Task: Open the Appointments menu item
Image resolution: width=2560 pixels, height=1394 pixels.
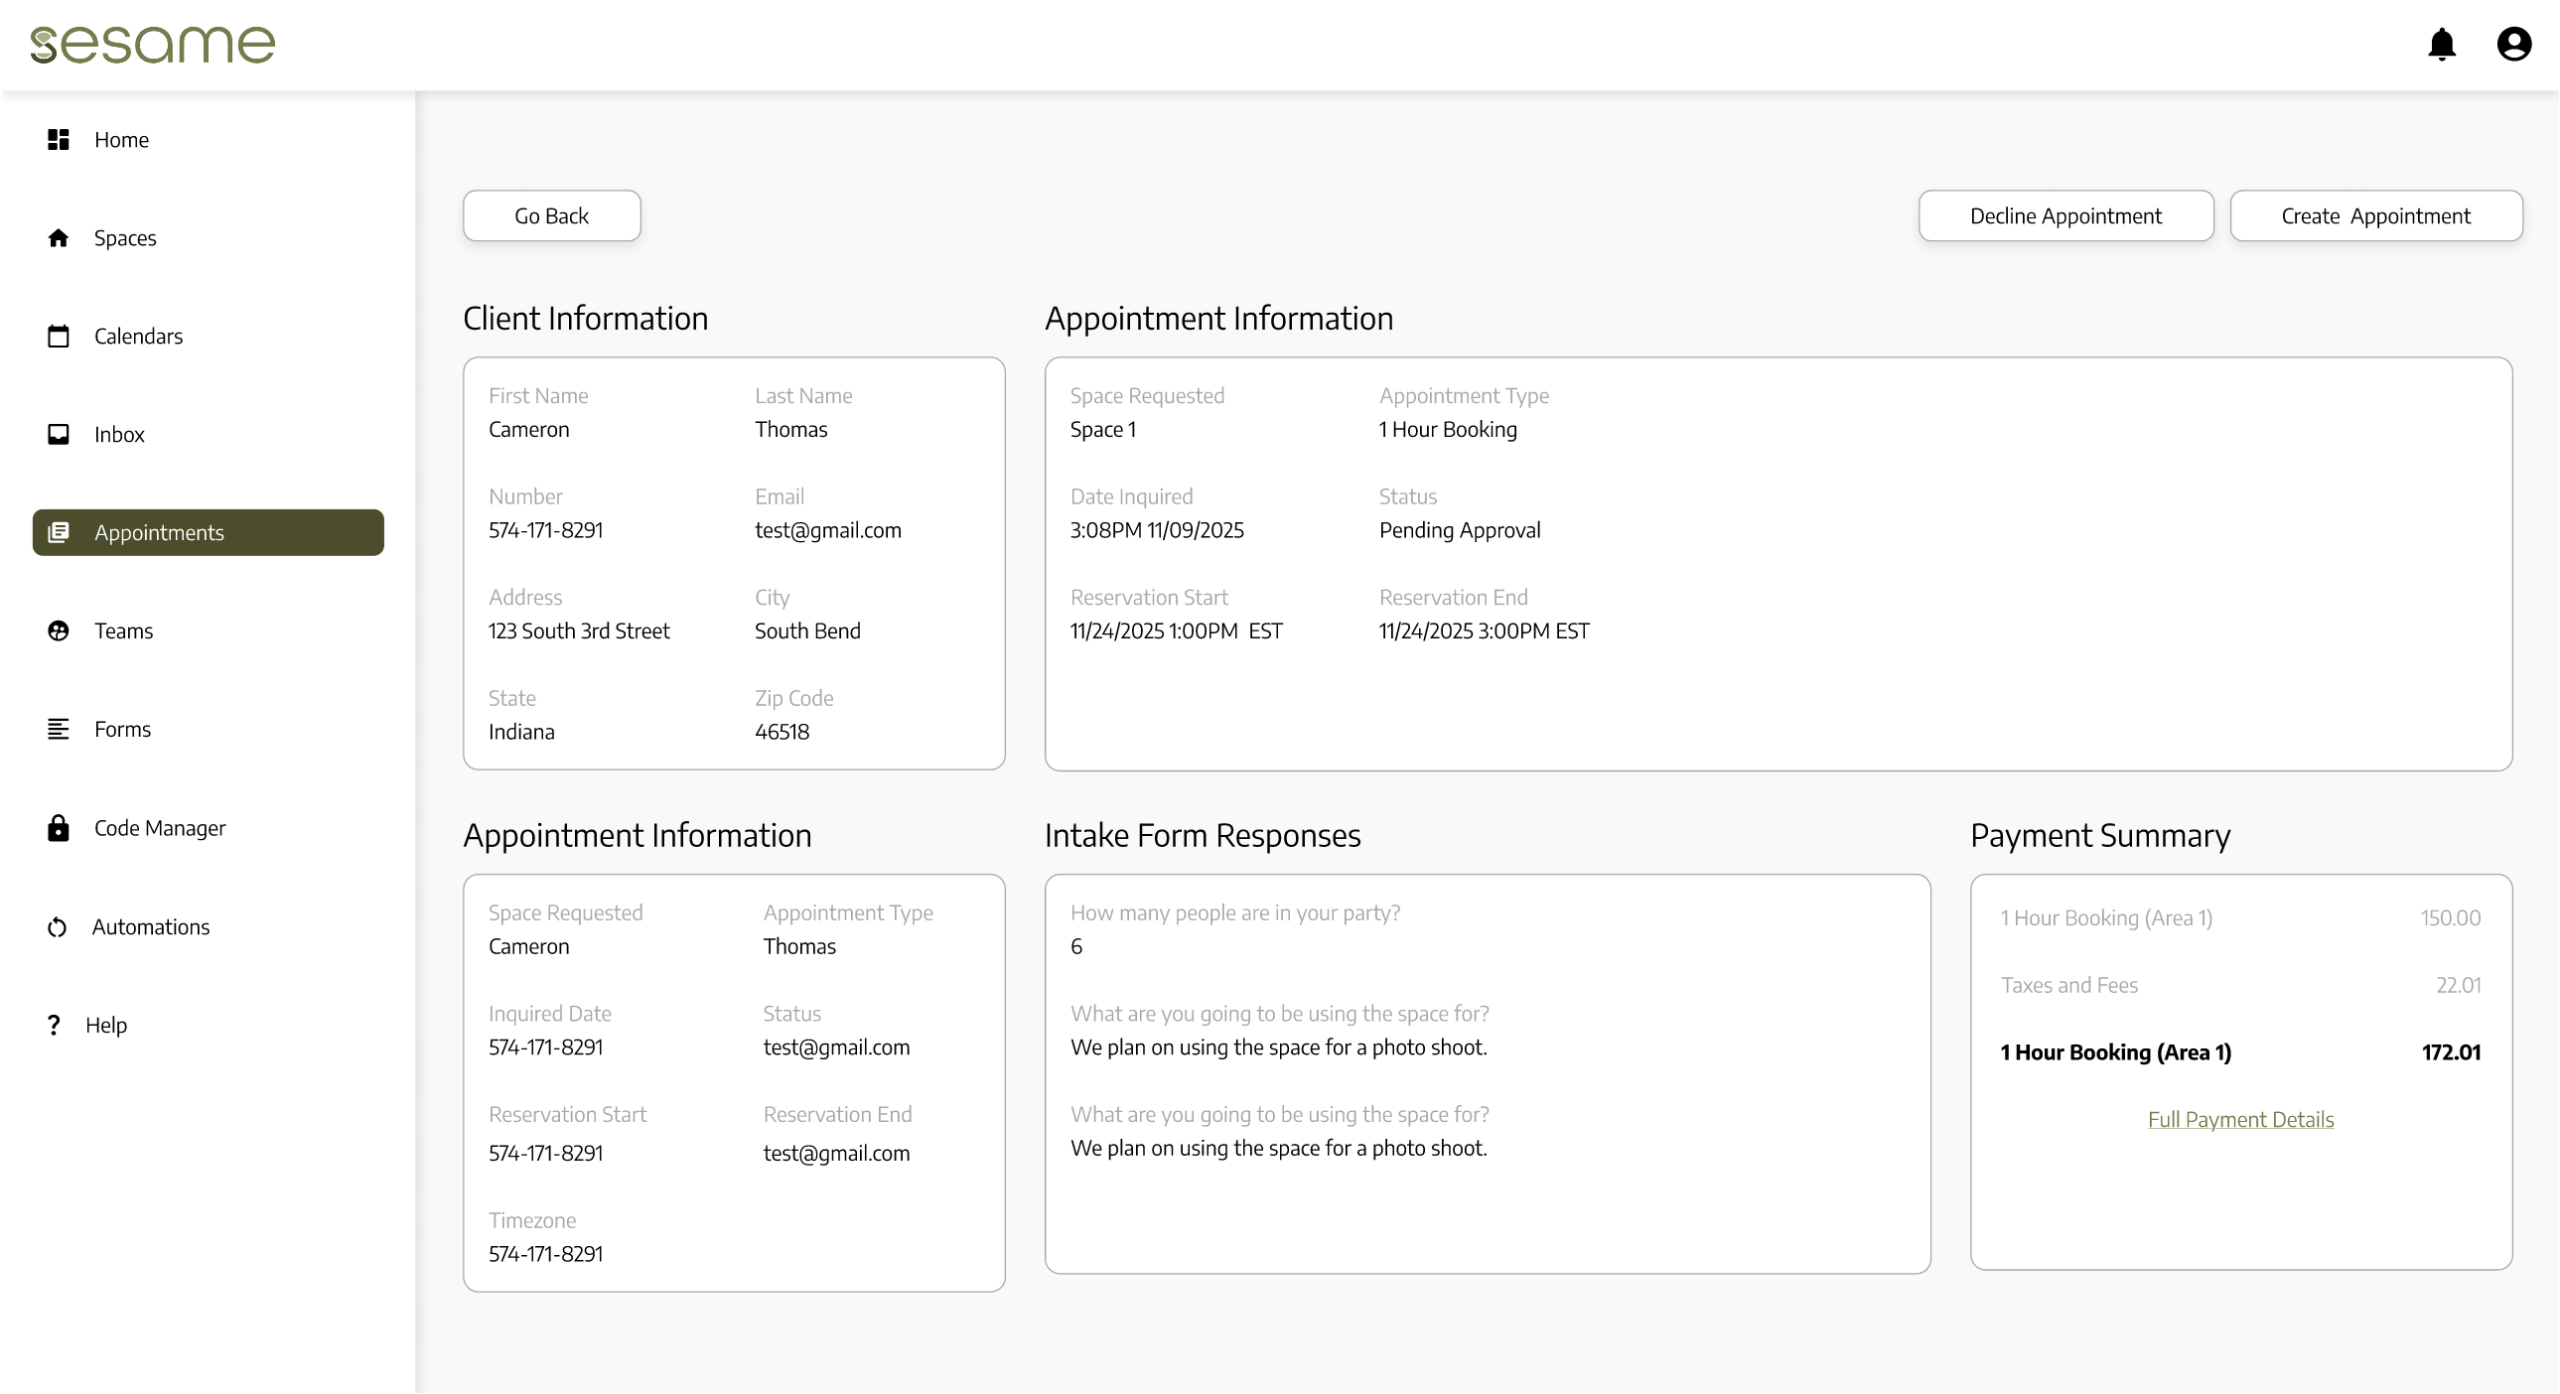Action: 208,532
